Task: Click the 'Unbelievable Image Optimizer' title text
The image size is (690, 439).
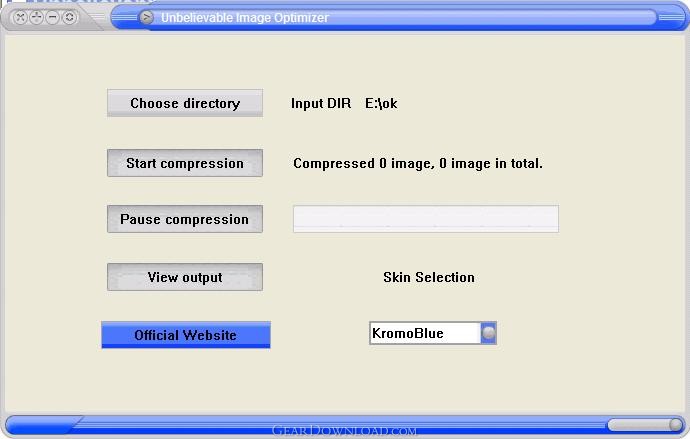Action: pos(245,18)
